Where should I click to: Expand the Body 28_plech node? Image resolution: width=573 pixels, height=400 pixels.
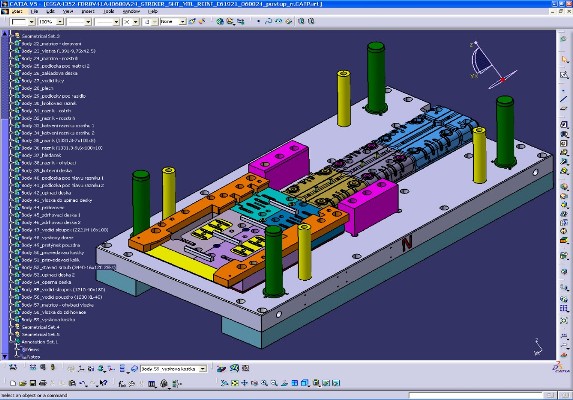tap(11, 88)
